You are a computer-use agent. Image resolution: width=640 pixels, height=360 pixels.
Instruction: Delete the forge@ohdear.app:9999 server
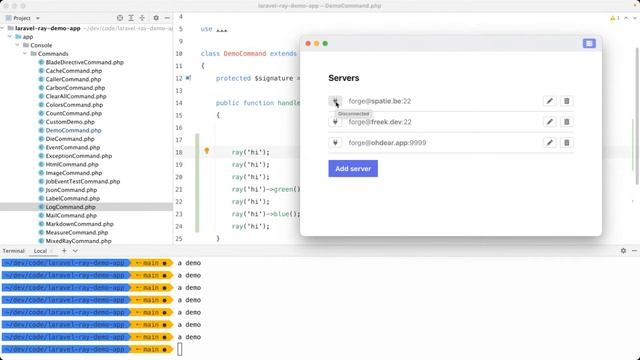click(567, 142)
